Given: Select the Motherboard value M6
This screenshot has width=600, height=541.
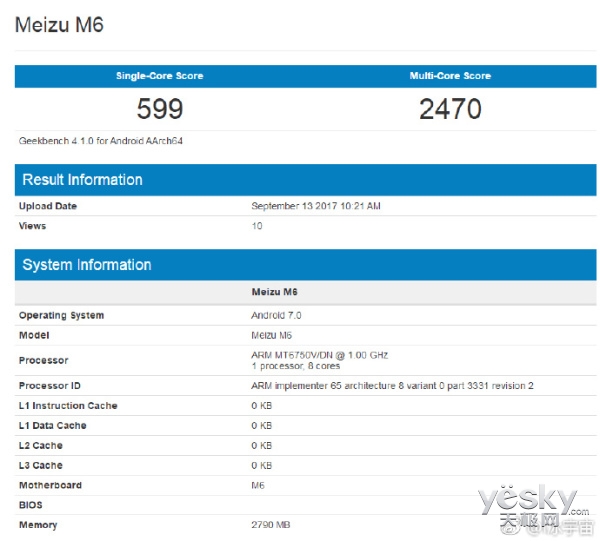Looking at the screenshot, I should point(258,485).
